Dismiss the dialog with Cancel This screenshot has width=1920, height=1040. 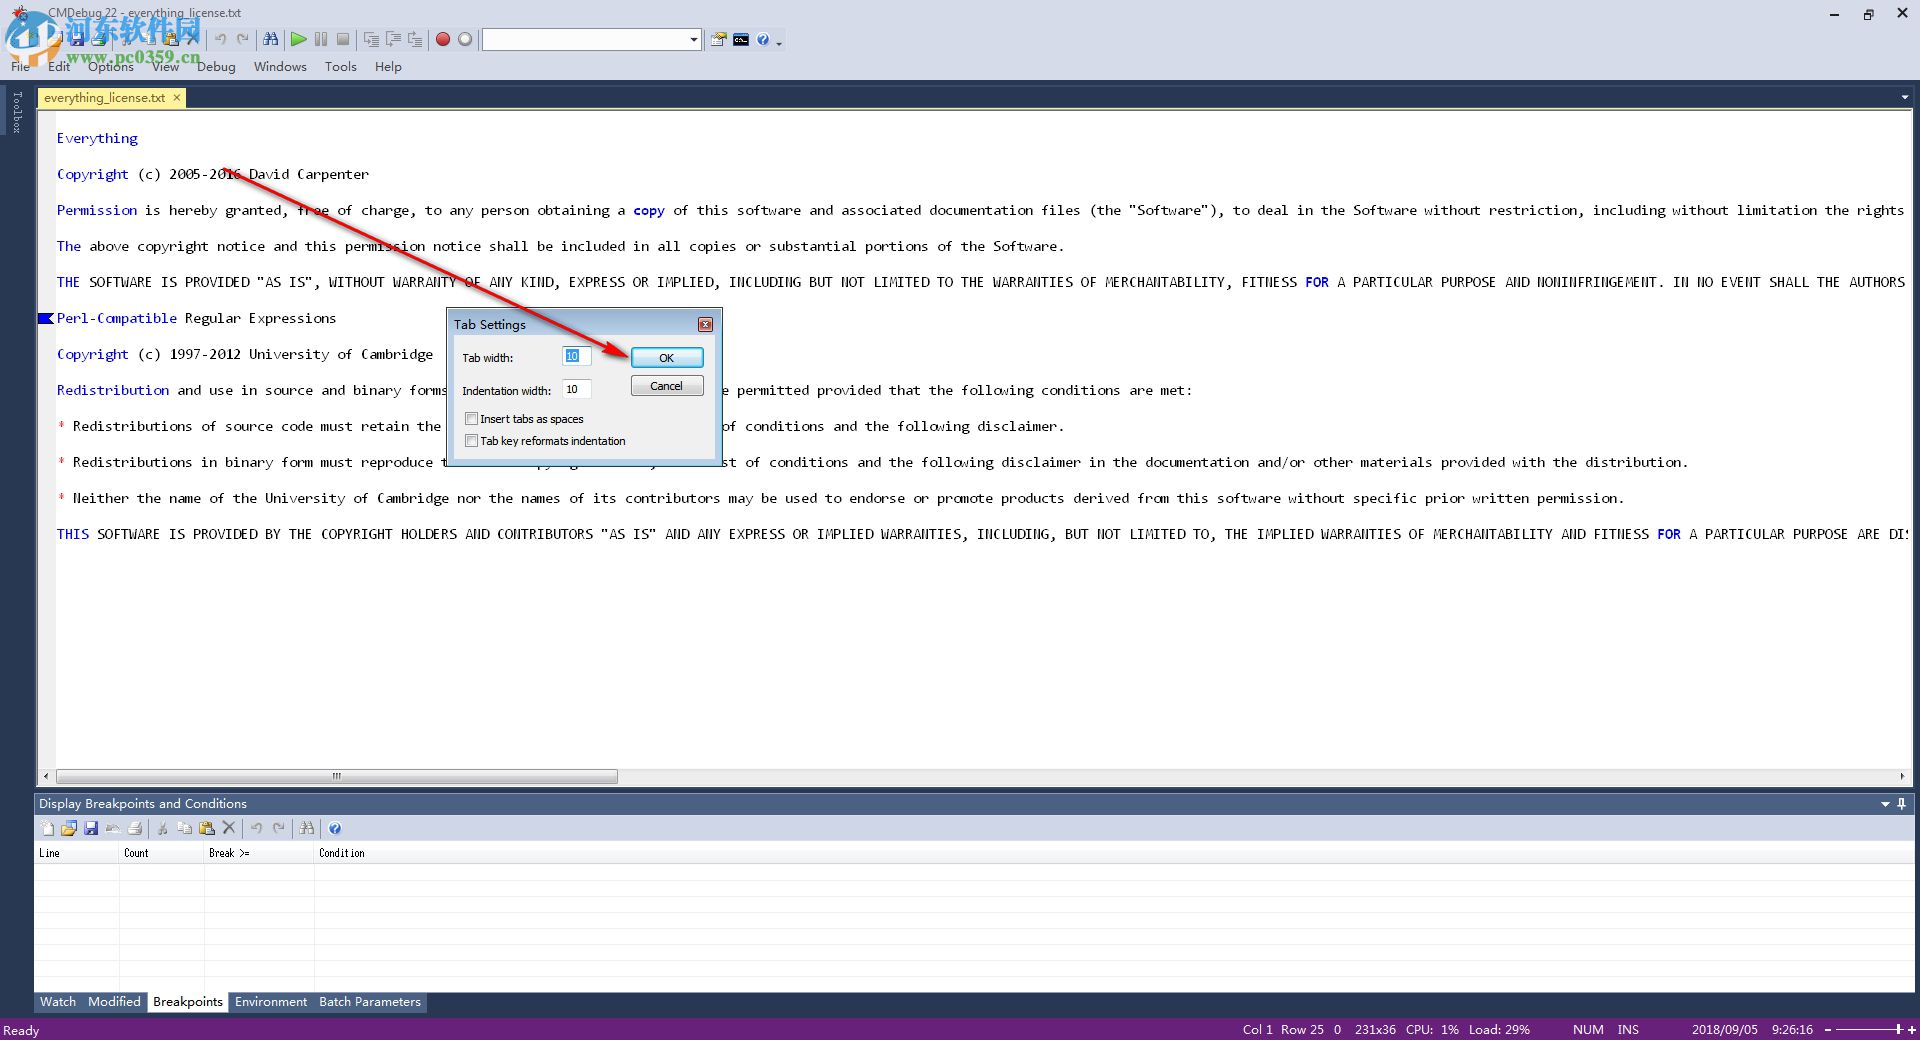pos(666,386)
